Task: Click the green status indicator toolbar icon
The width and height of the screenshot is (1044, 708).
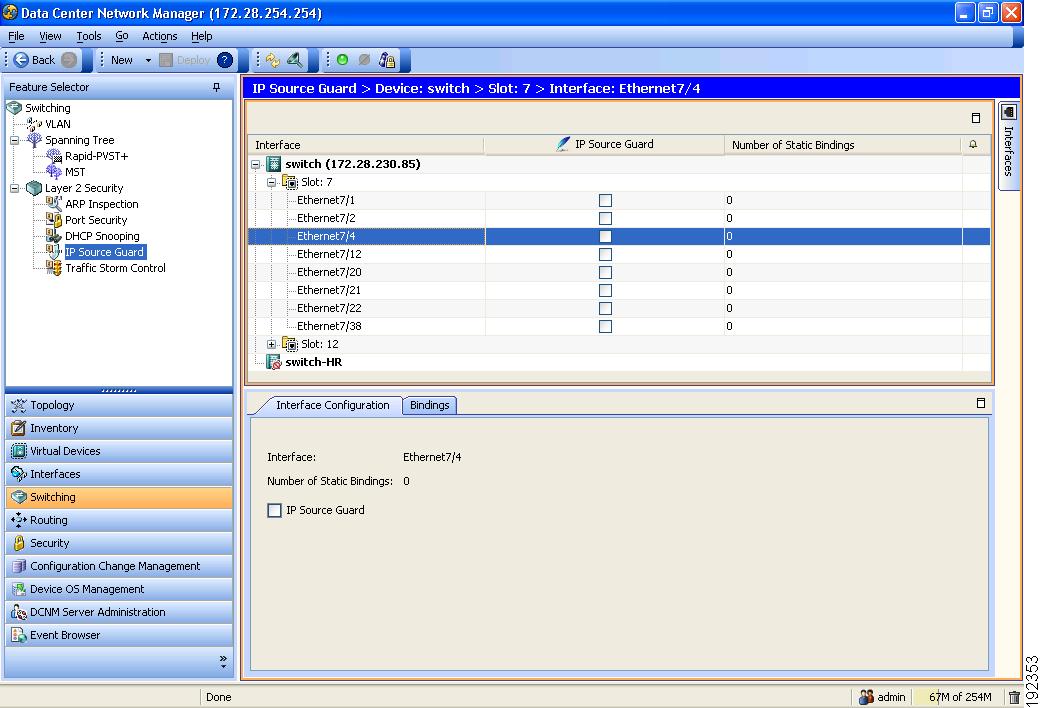Action: point(343,60)
